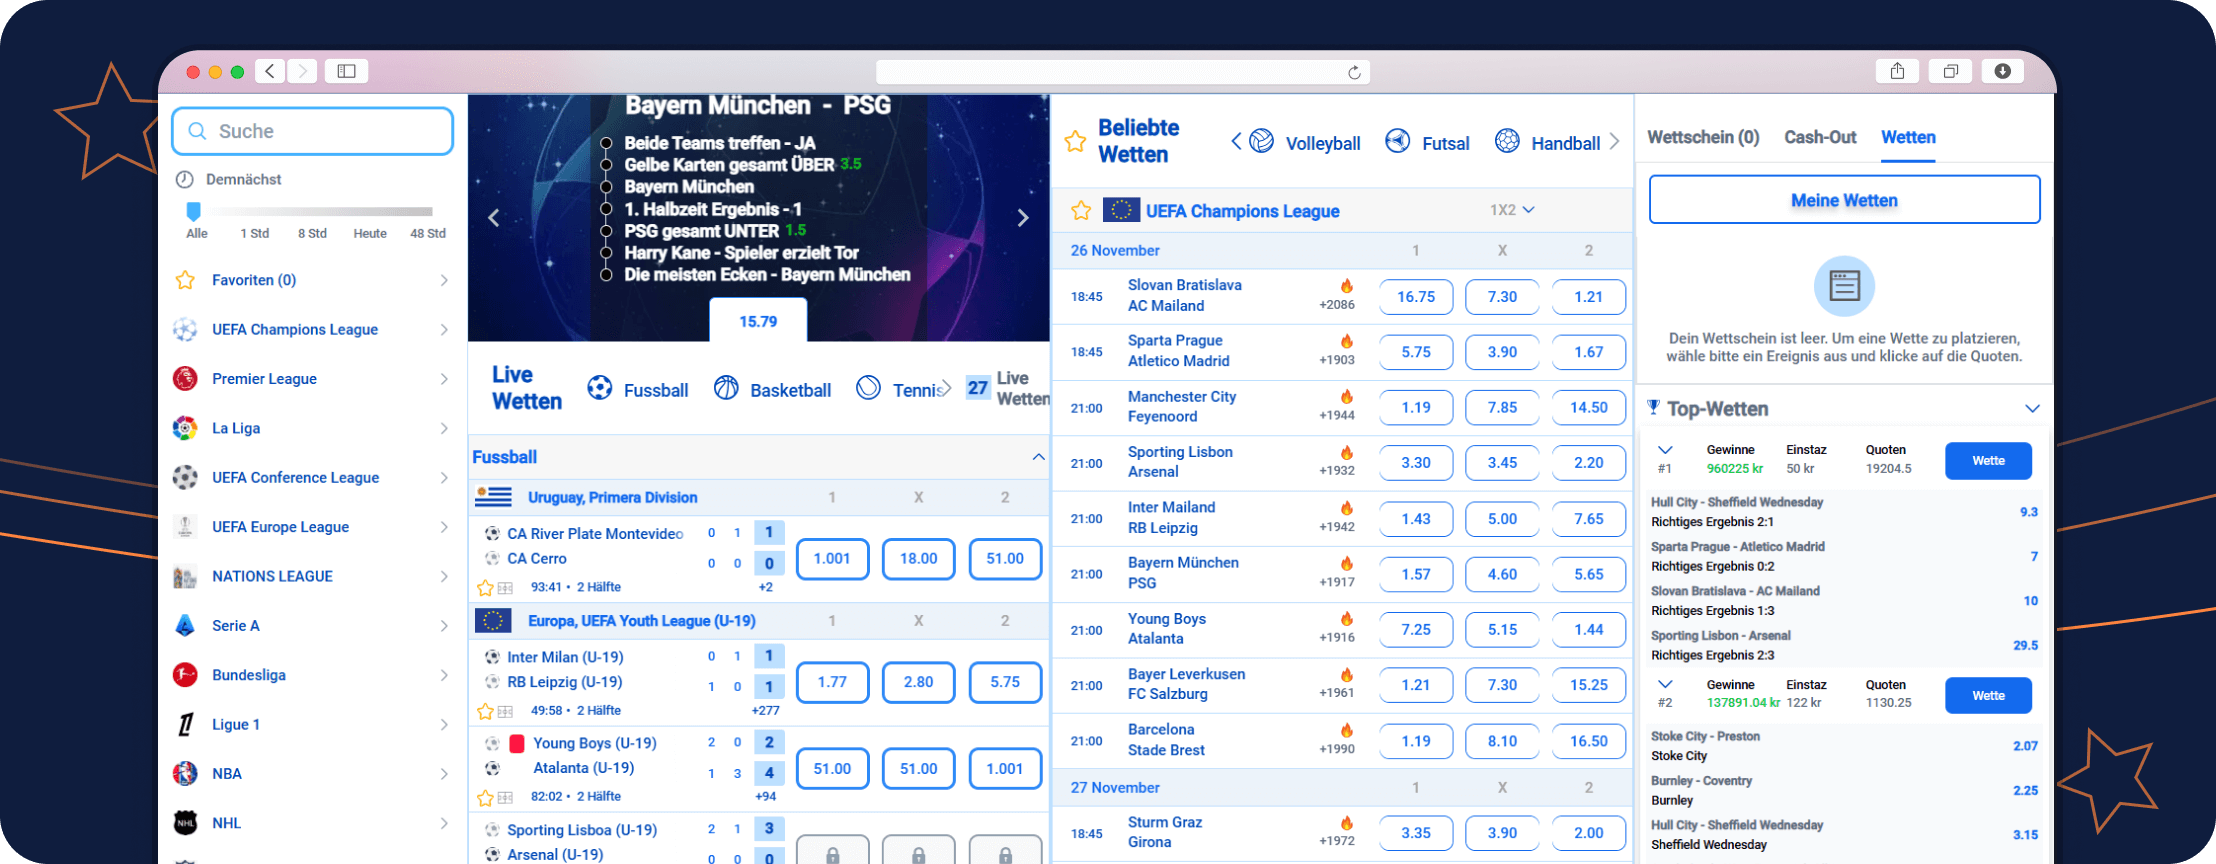Click star icon next to Beliebte Wetten

[1075, 141]
